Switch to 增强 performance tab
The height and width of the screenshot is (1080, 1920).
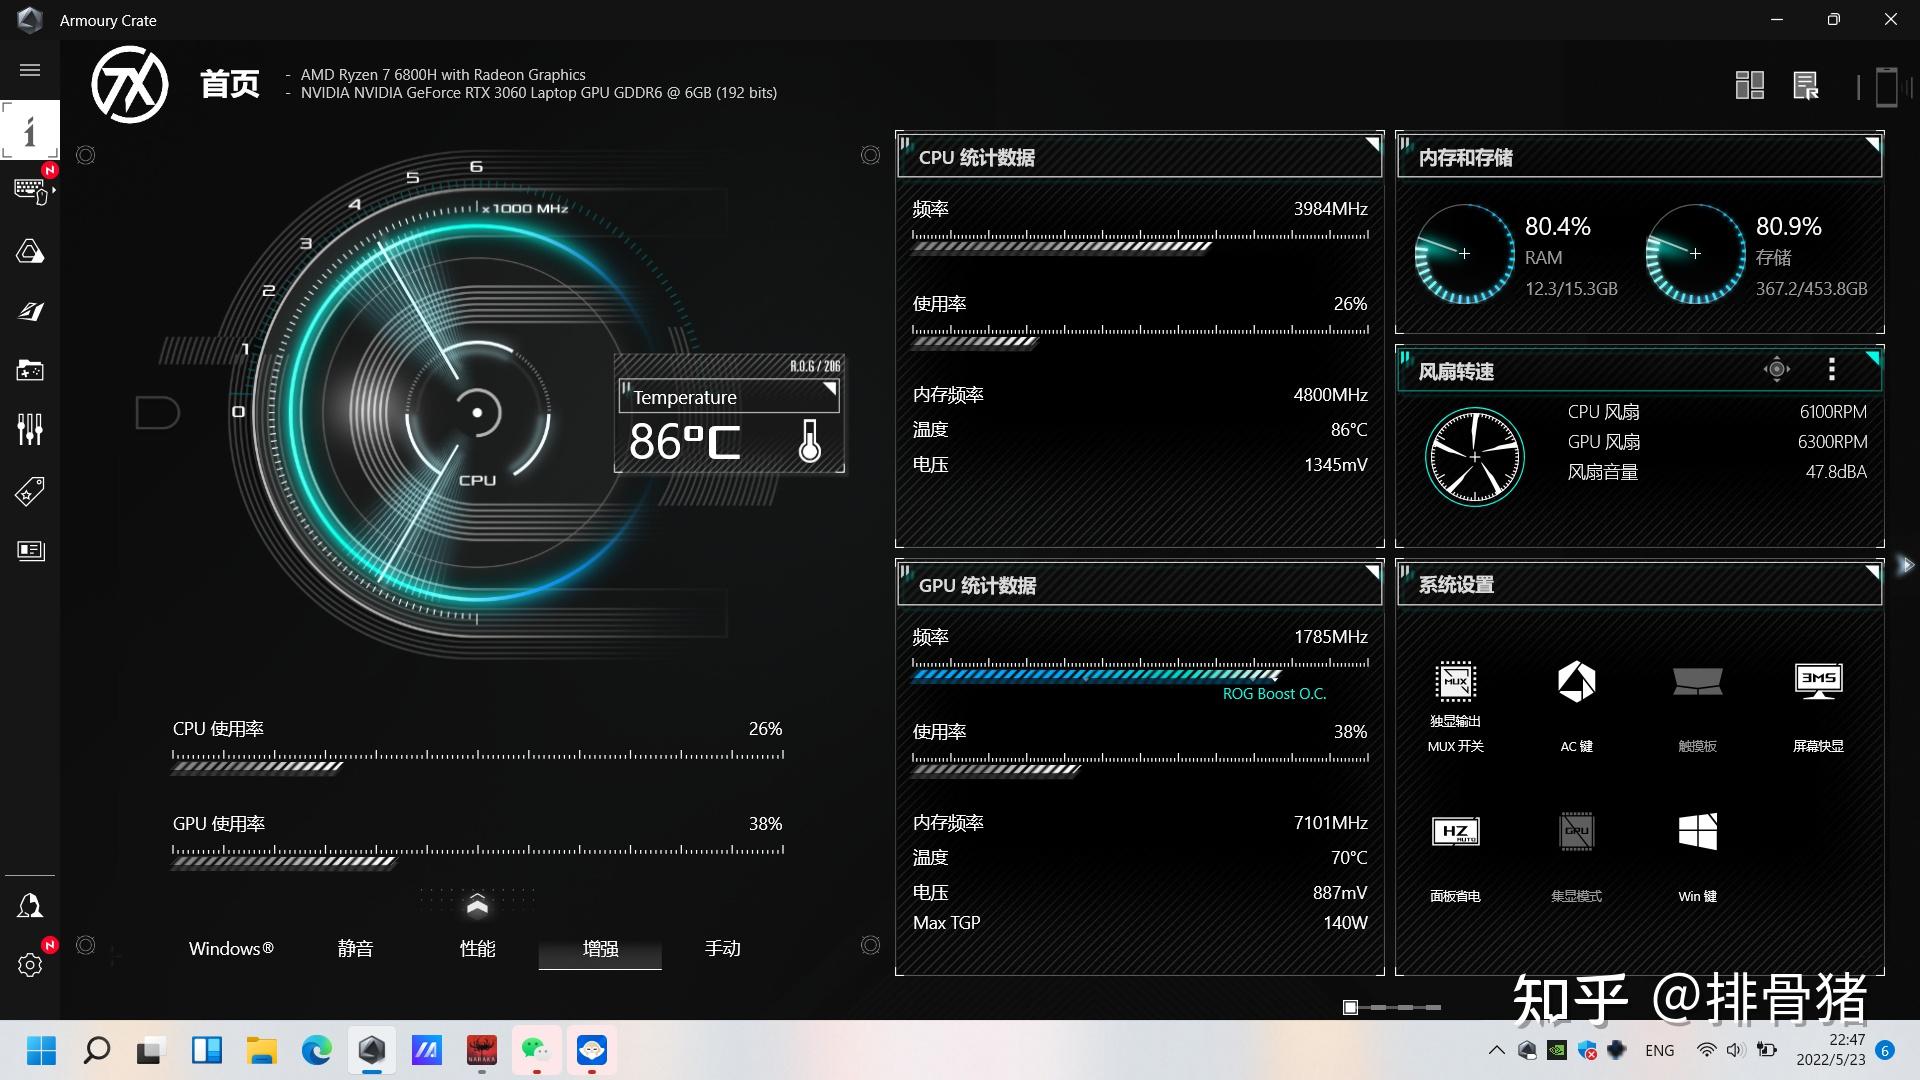(x=600, y=947)
